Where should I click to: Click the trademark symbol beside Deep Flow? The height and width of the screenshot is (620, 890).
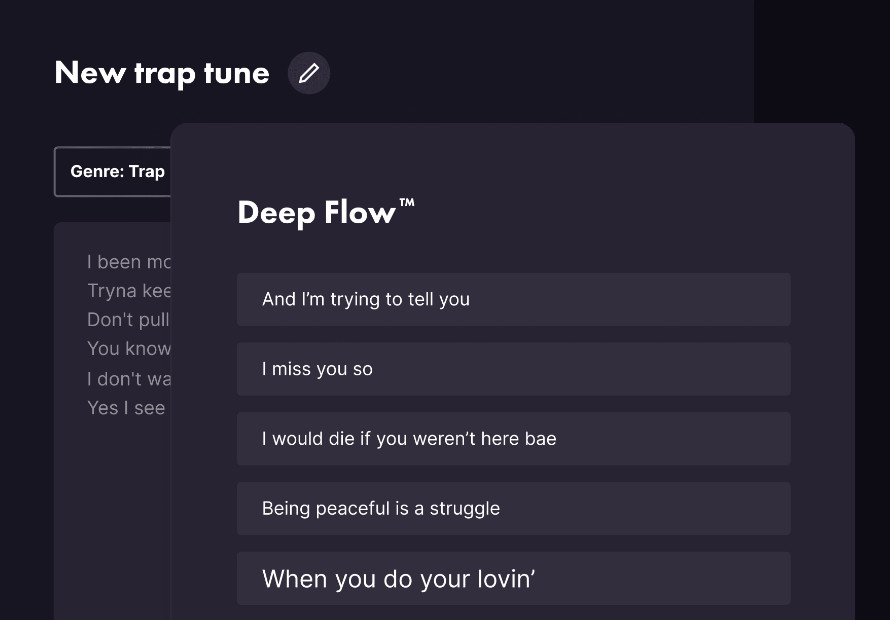point(407,202)
